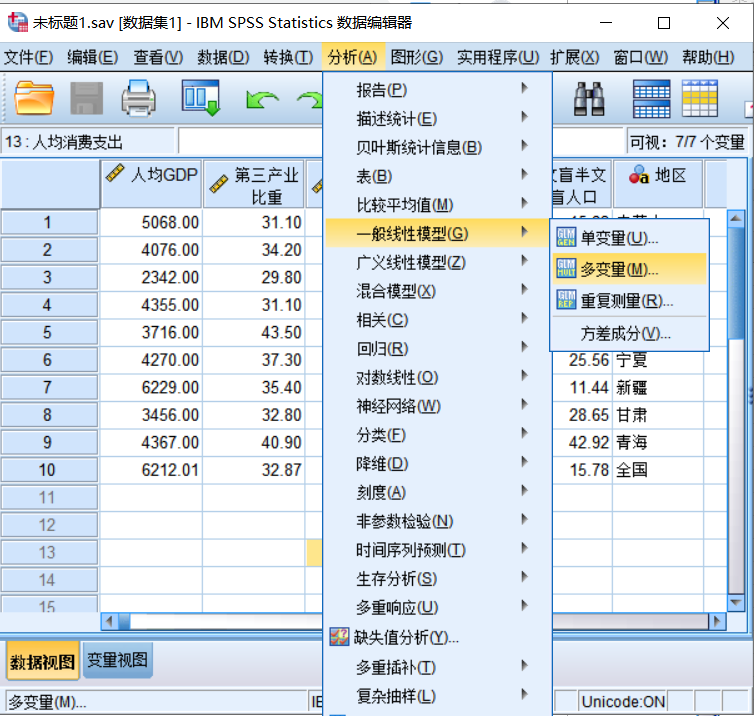
Task: Click the GLM GEN Univariate icon
Action: click(x=566, y=238)
